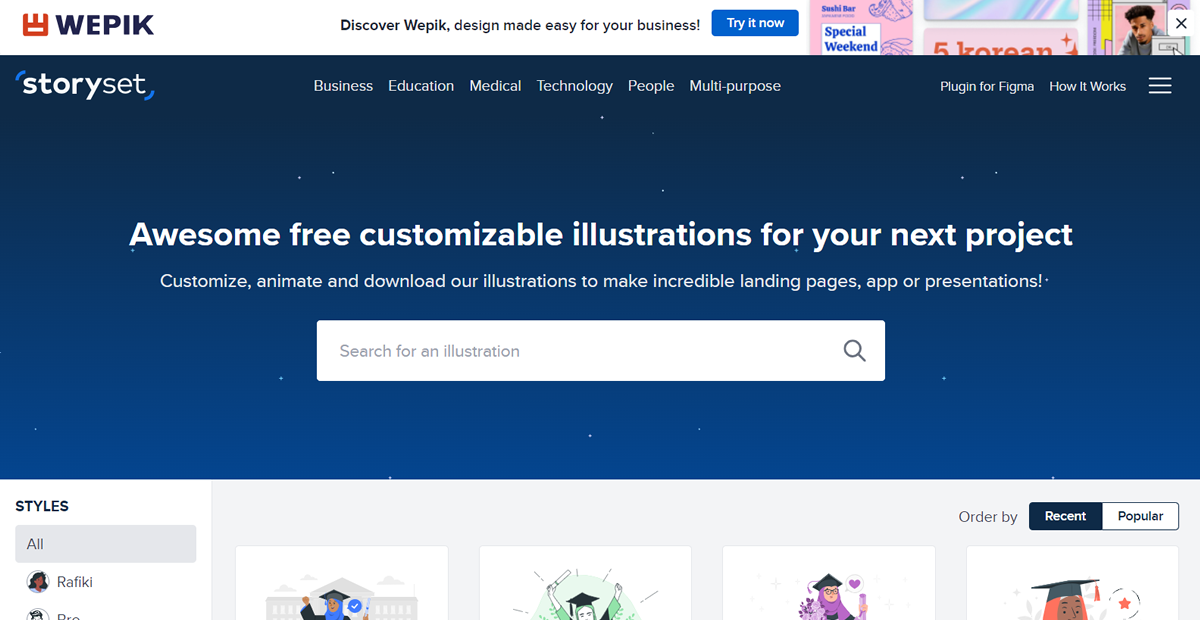Open the Storyset home logo
This screenshot has height=620, width=1200.
point(86,85)
